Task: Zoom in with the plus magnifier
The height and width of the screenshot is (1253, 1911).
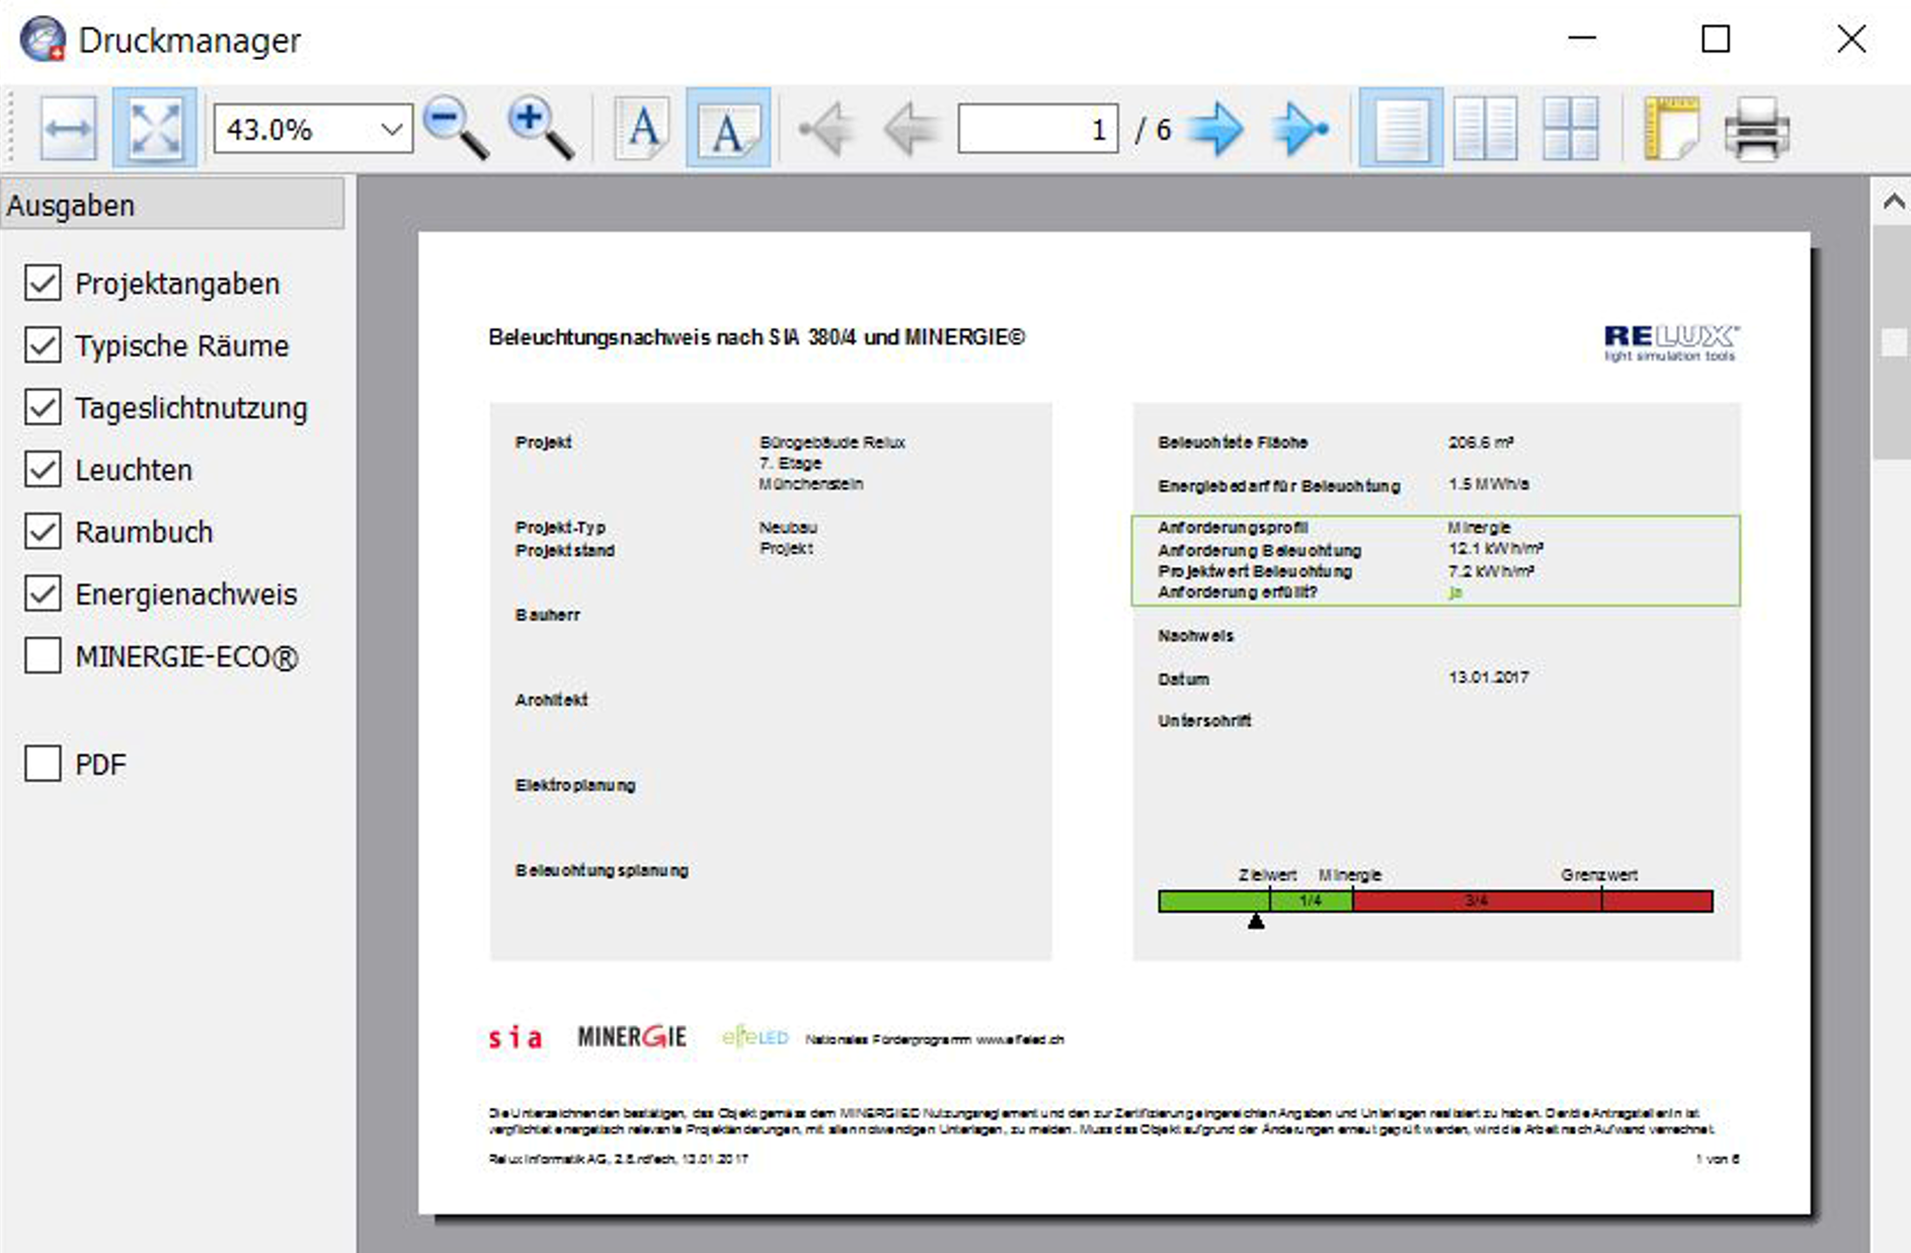Action: pos(541,129)
